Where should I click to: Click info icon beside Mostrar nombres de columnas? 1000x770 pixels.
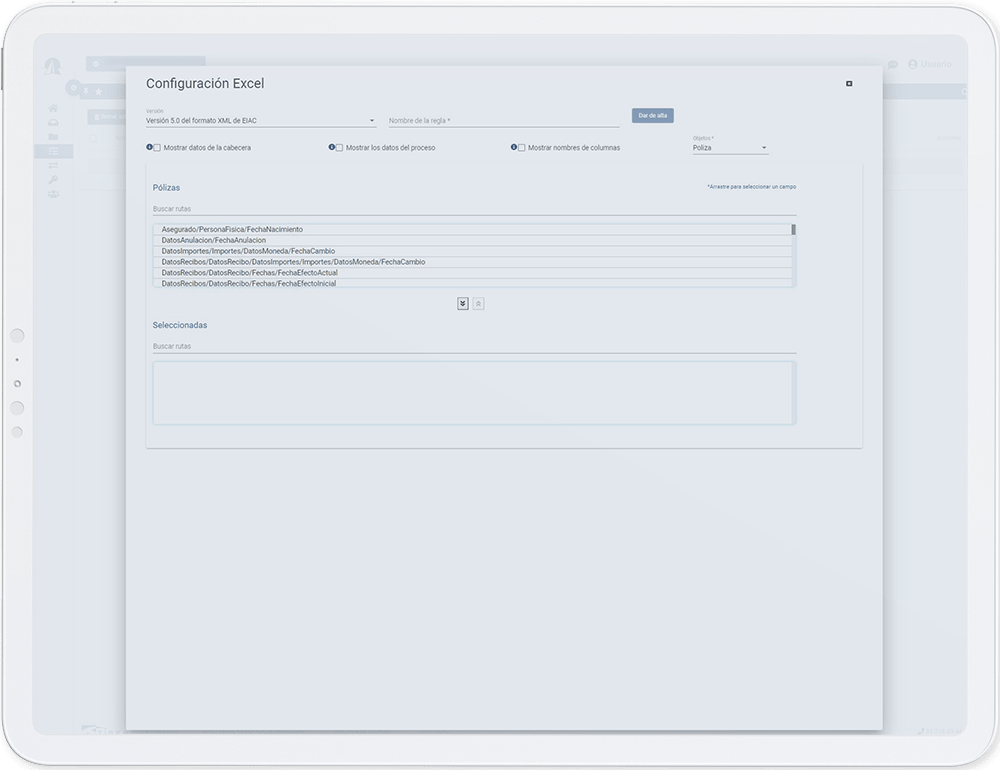[x=514, y=147]
